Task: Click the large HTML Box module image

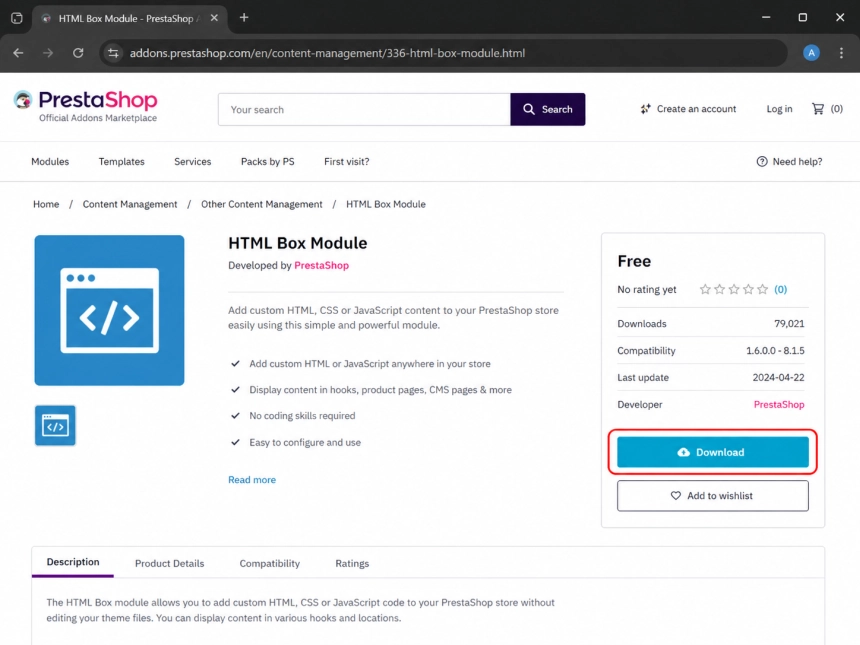Action: coord(109,310)
